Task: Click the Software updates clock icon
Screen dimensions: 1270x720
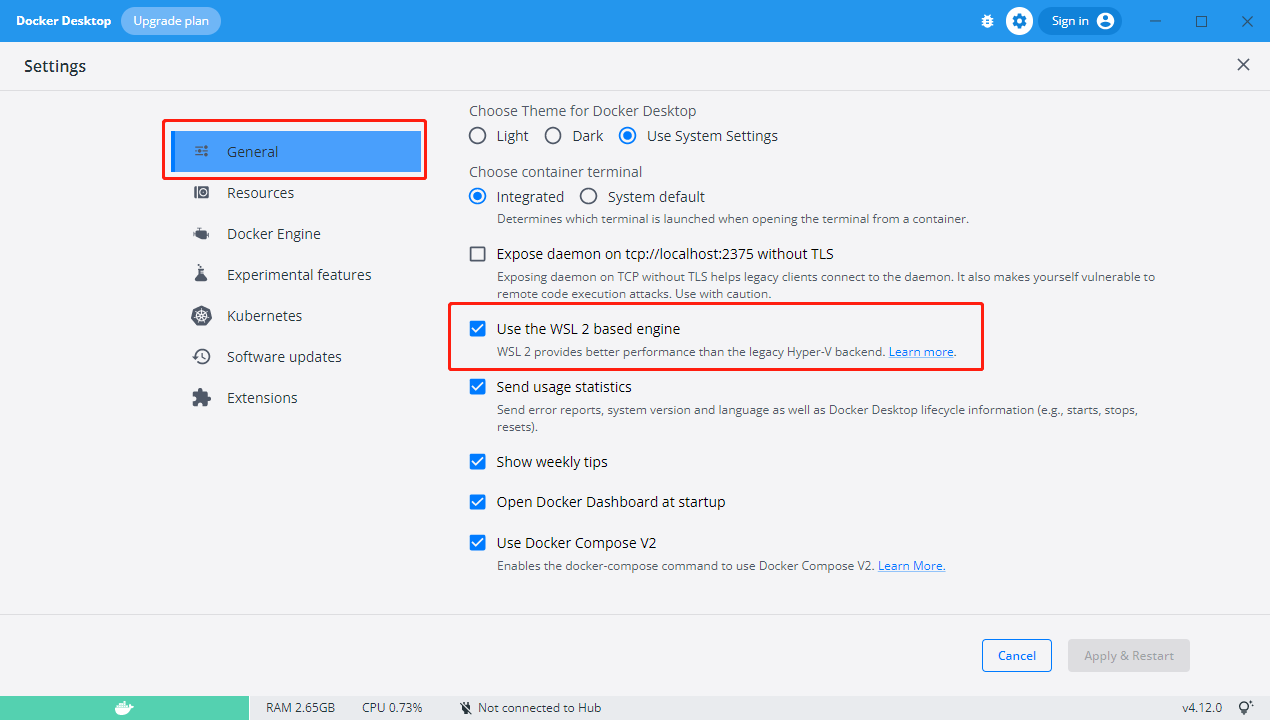Action: click(x=201, y=357)
